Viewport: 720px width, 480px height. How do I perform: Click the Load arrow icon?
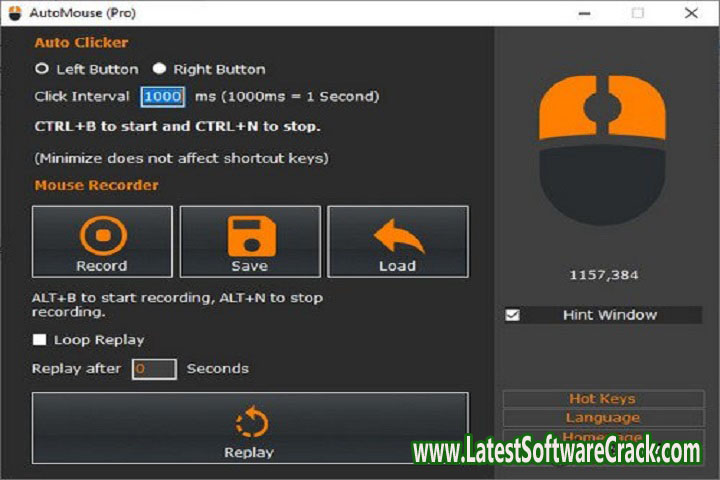coord(397,236)
